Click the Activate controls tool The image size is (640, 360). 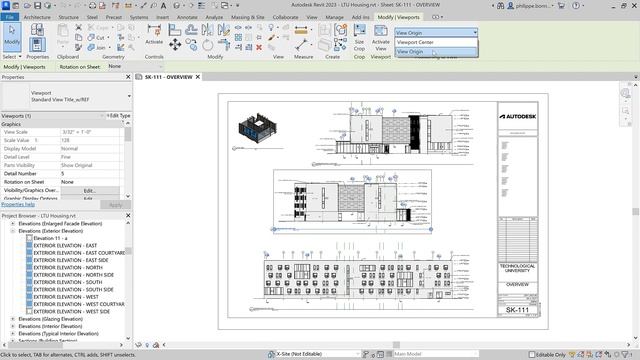point(154,34)
